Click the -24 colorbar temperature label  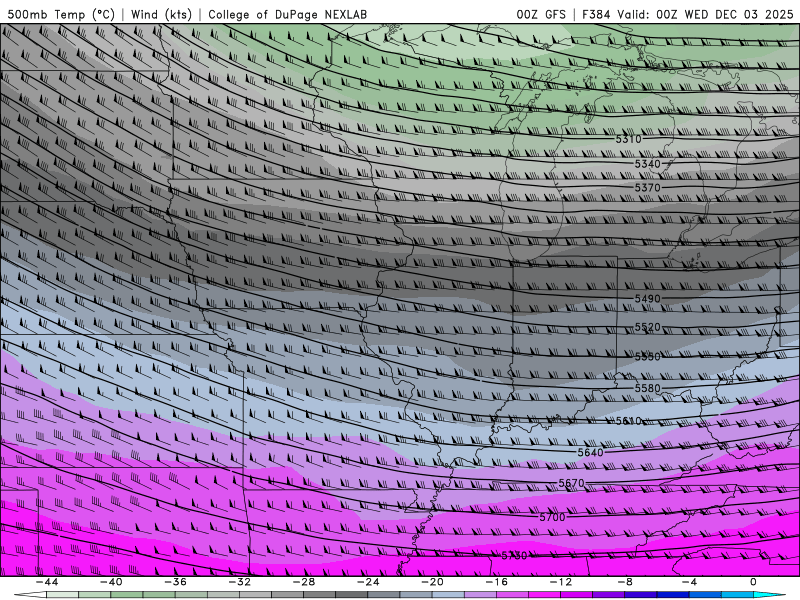point(368,582)
